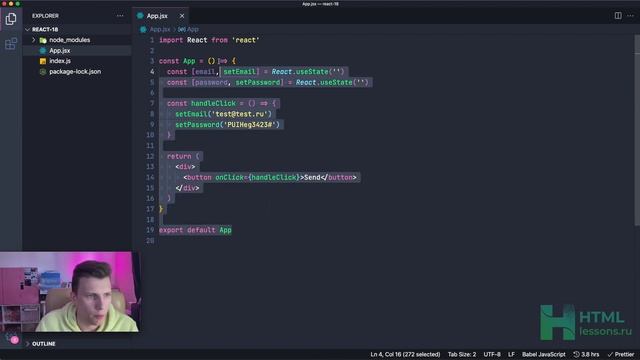640x360 pixels.
Task: Click line number 19 in the gutter
Action: pos(150,230)
